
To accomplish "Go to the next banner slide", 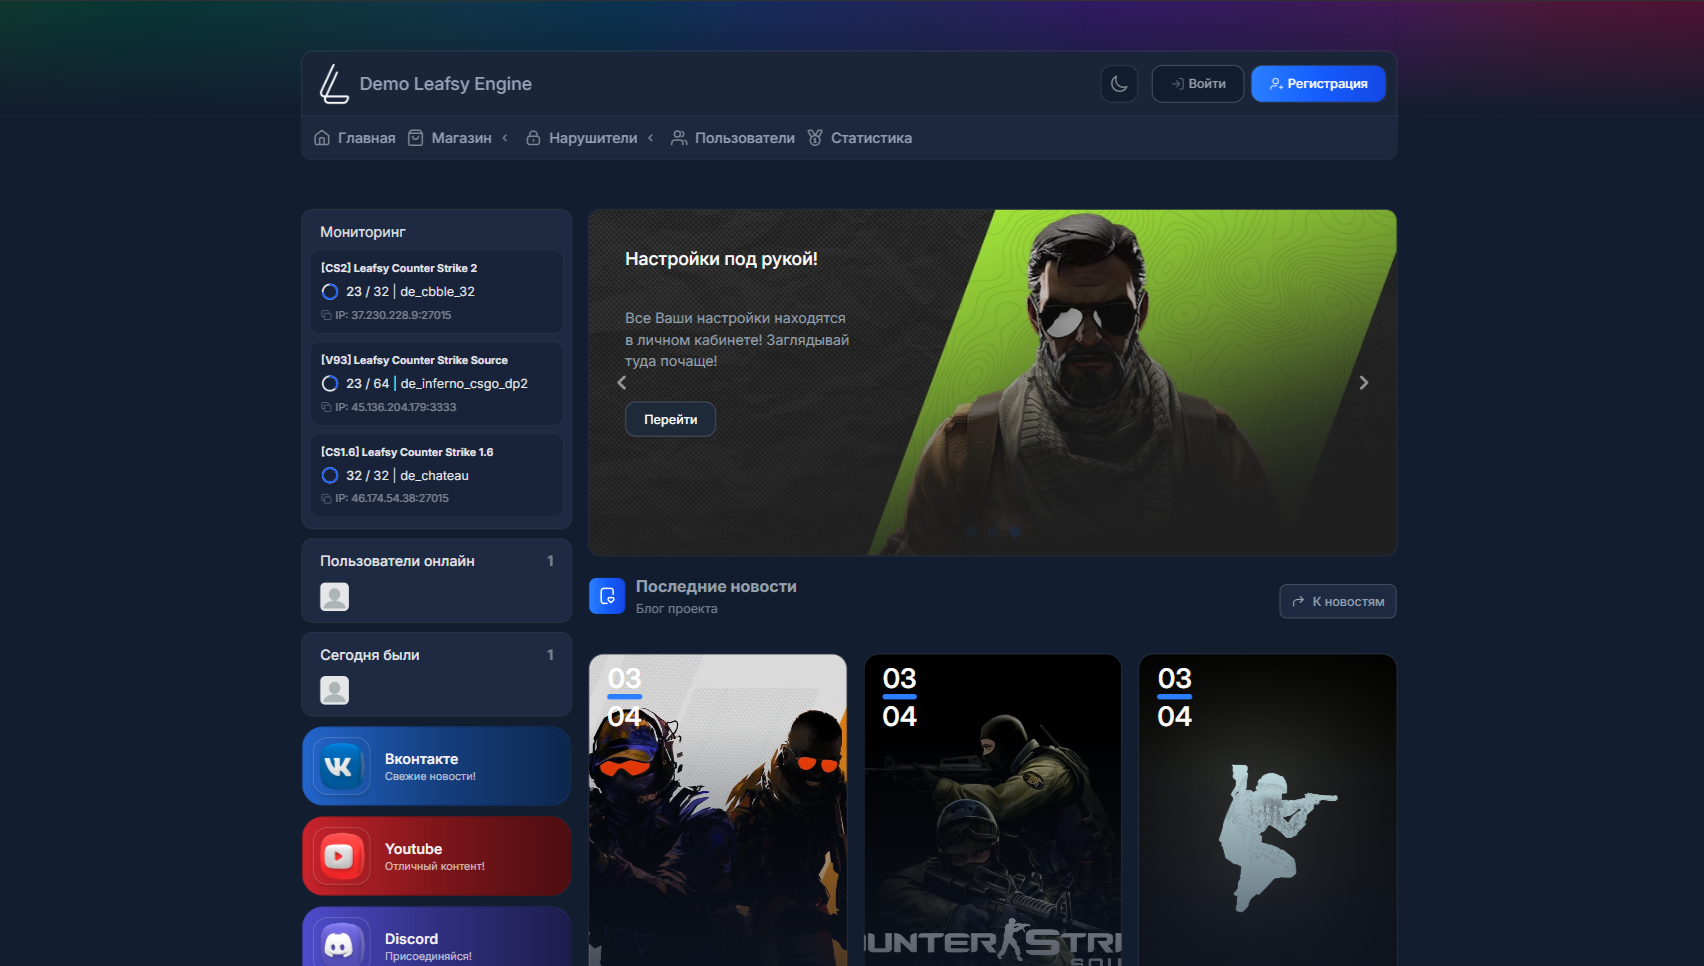I will point(1363,383).
